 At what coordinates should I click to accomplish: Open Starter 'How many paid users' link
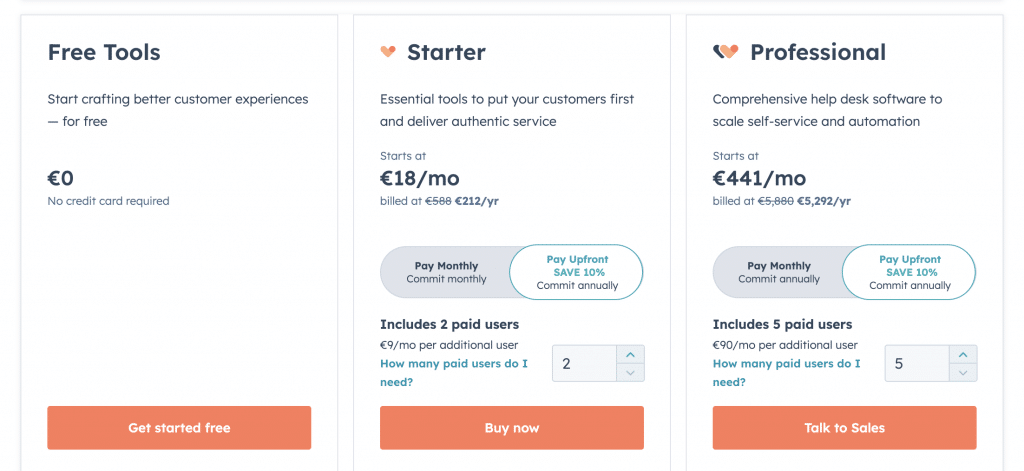pos(454,372)
